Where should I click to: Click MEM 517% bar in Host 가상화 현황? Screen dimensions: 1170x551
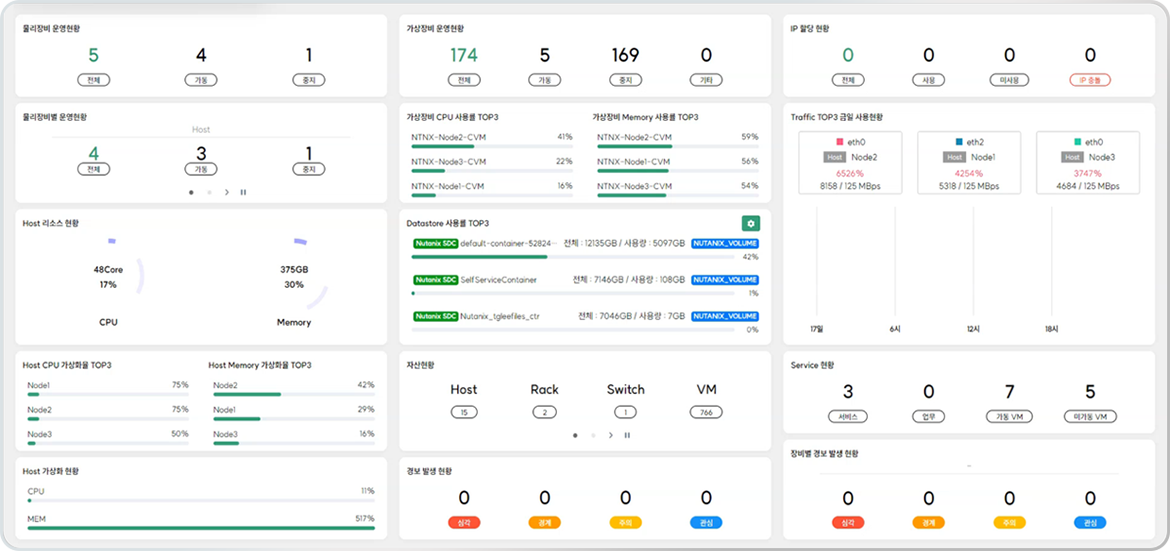[201, 528]
